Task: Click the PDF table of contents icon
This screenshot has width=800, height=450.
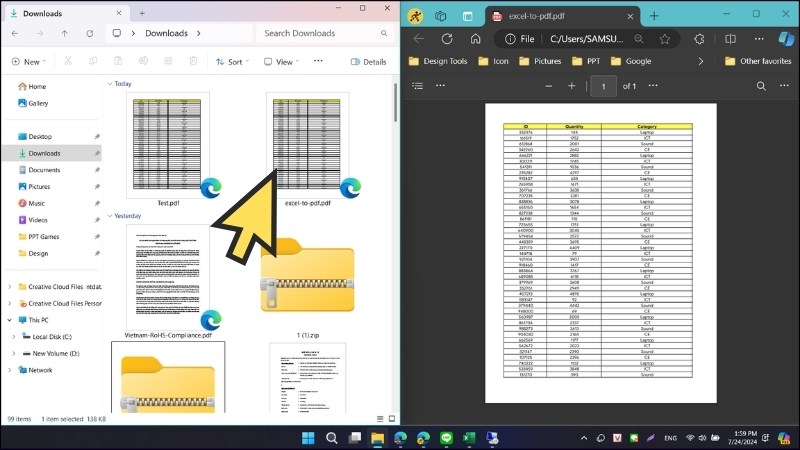Action: click(x=418, y=86)
